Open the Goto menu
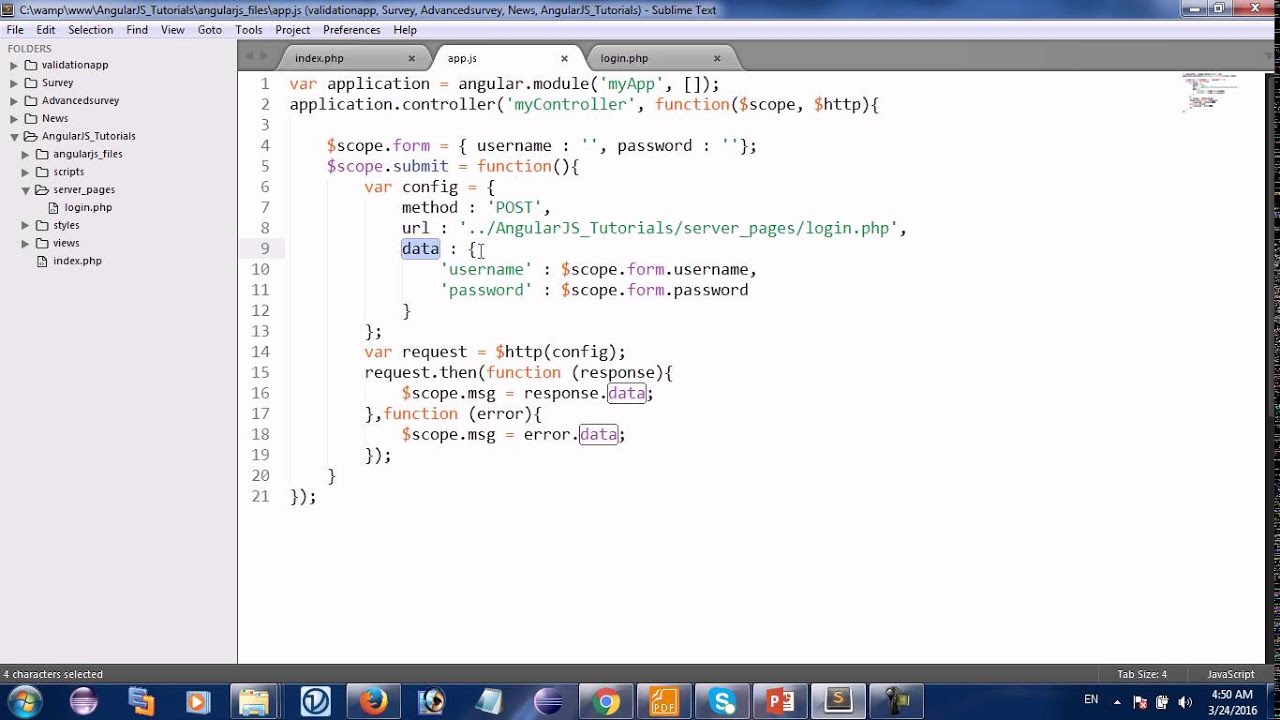1280x720 pixels. (x=210, y=30)
